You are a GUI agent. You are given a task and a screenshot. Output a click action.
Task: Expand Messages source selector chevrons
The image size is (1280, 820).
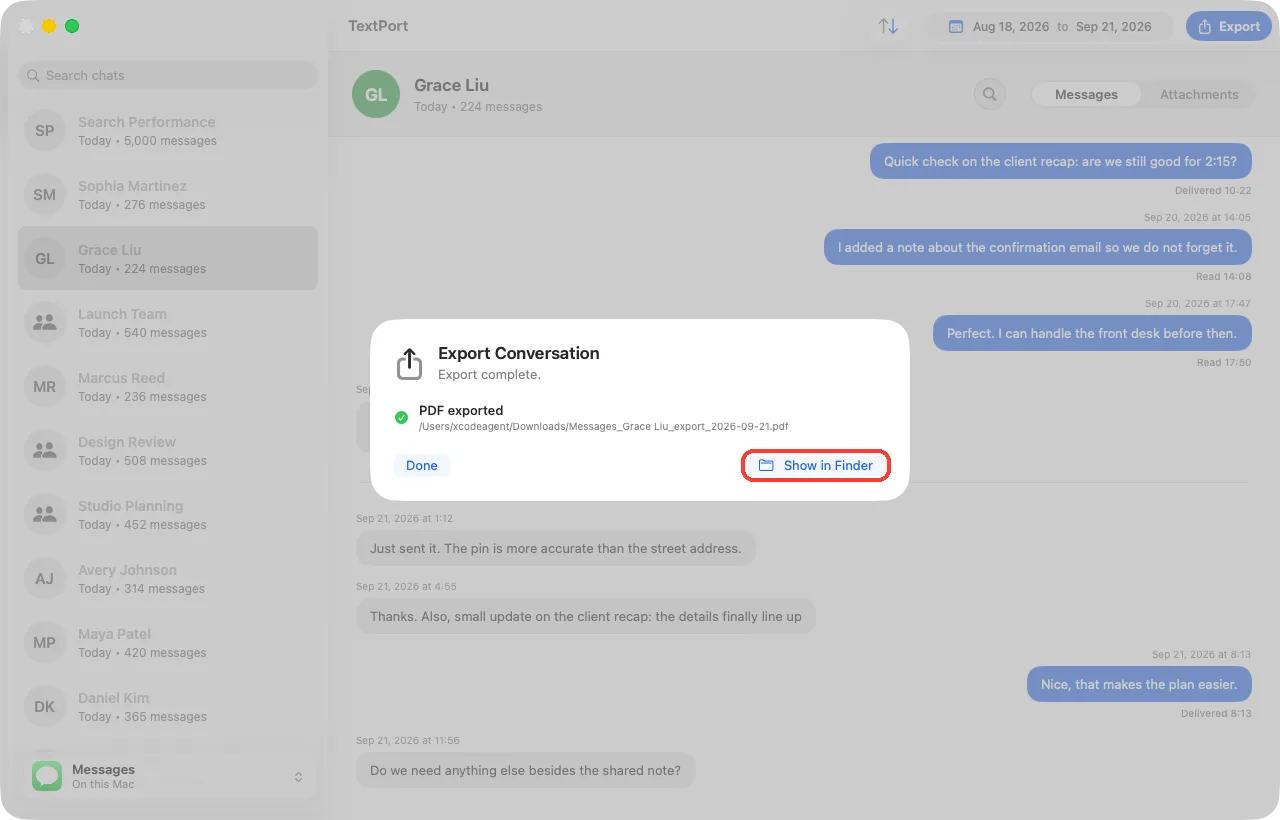coord(298,776)
